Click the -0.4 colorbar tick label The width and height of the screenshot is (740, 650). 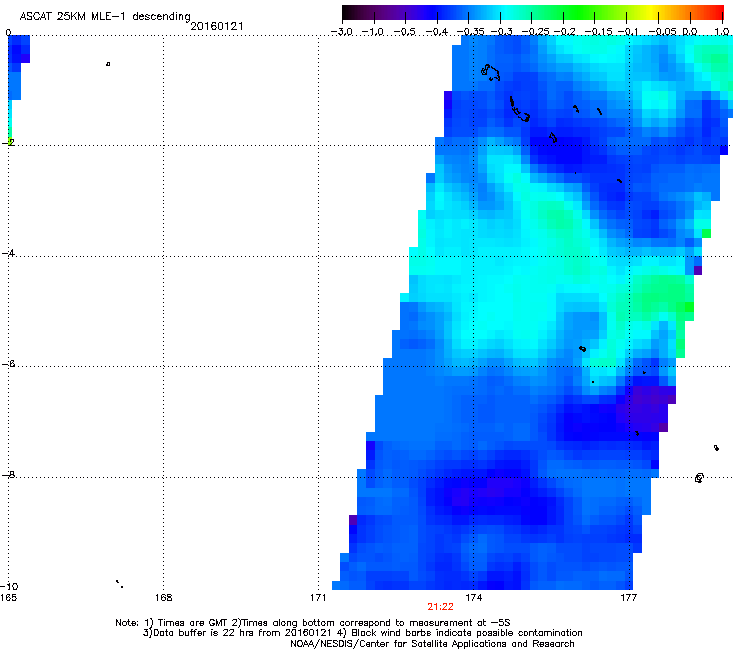pyautogui.click(x=436, y=32)
